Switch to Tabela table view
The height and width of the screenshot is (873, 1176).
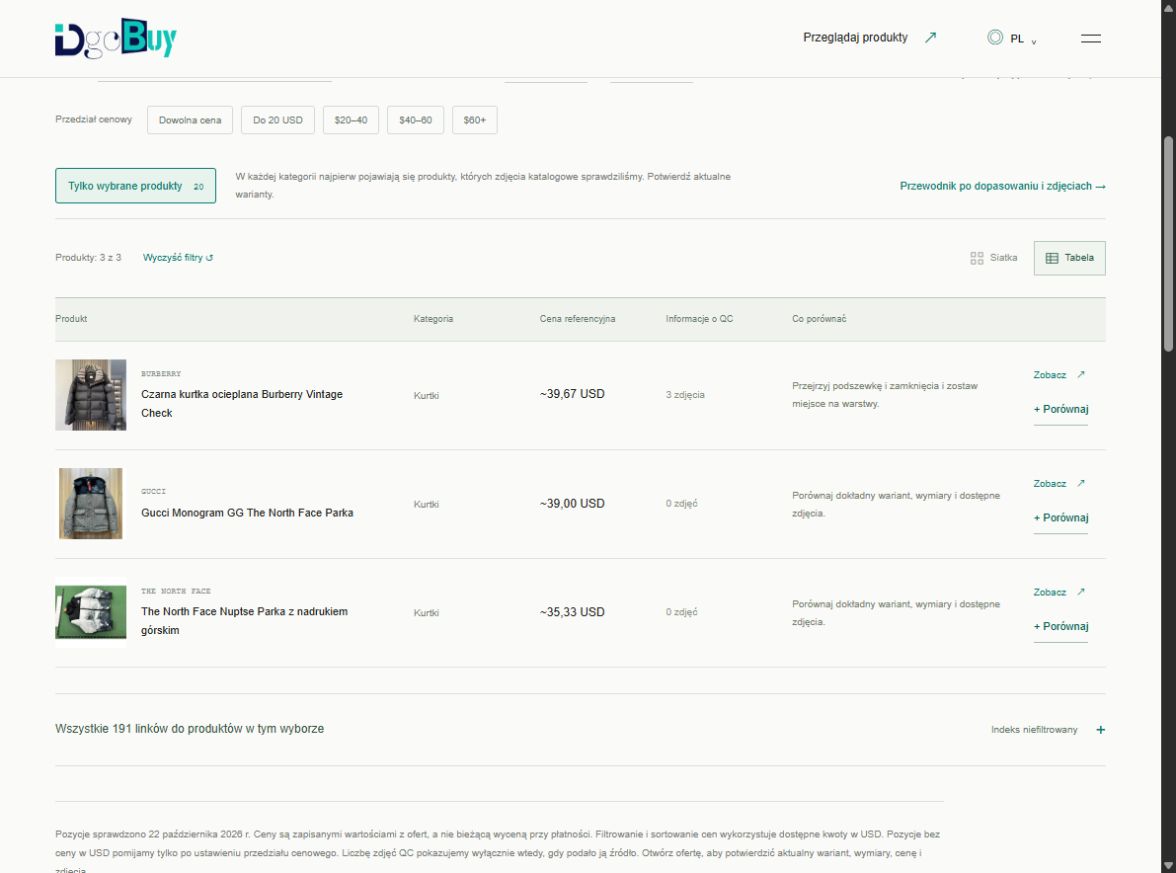pos(1070,258)
